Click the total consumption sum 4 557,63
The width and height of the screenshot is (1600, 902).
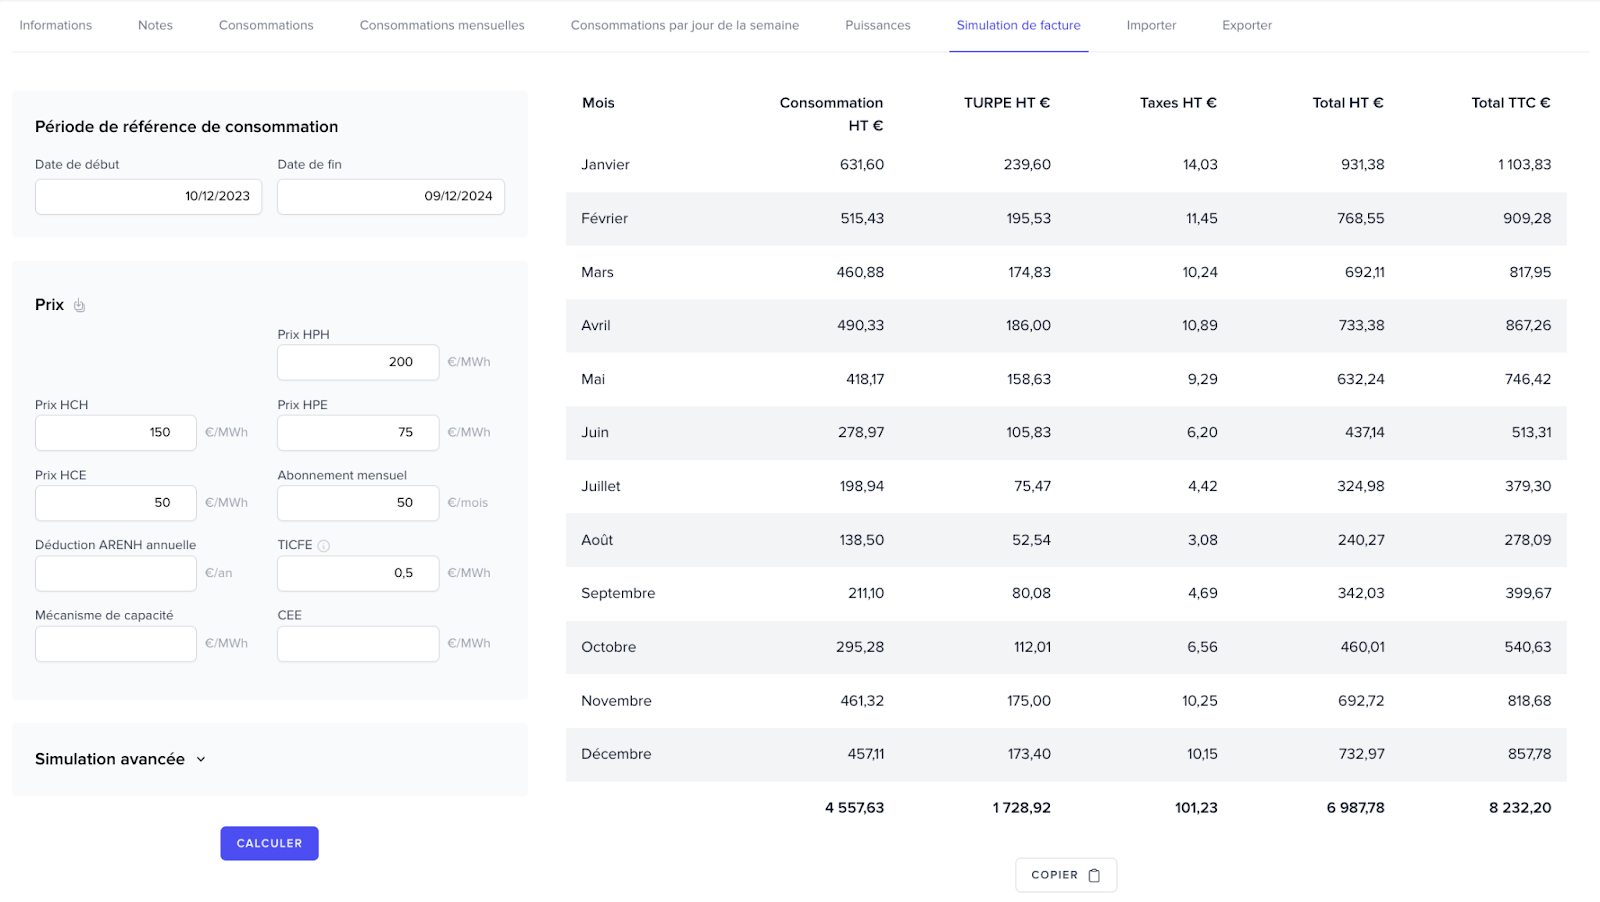click(854, 808)
